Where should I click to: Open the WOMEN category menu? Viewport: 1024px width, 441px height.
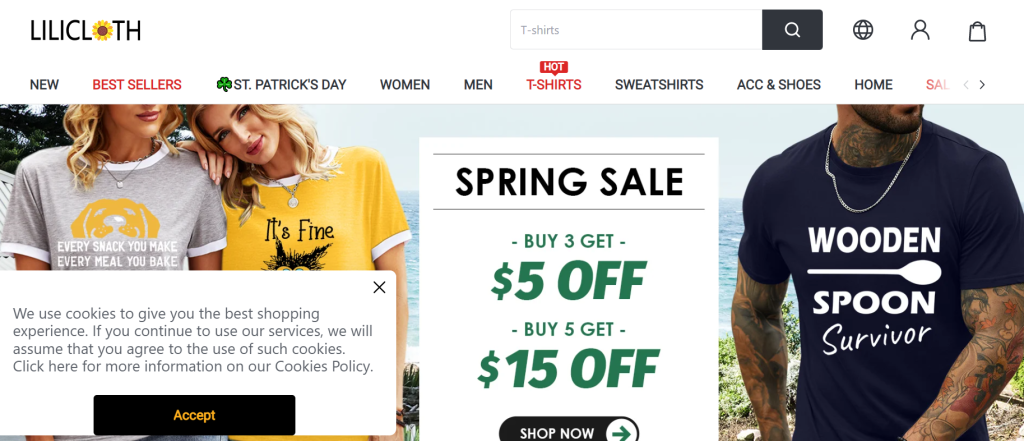point(405,85)
